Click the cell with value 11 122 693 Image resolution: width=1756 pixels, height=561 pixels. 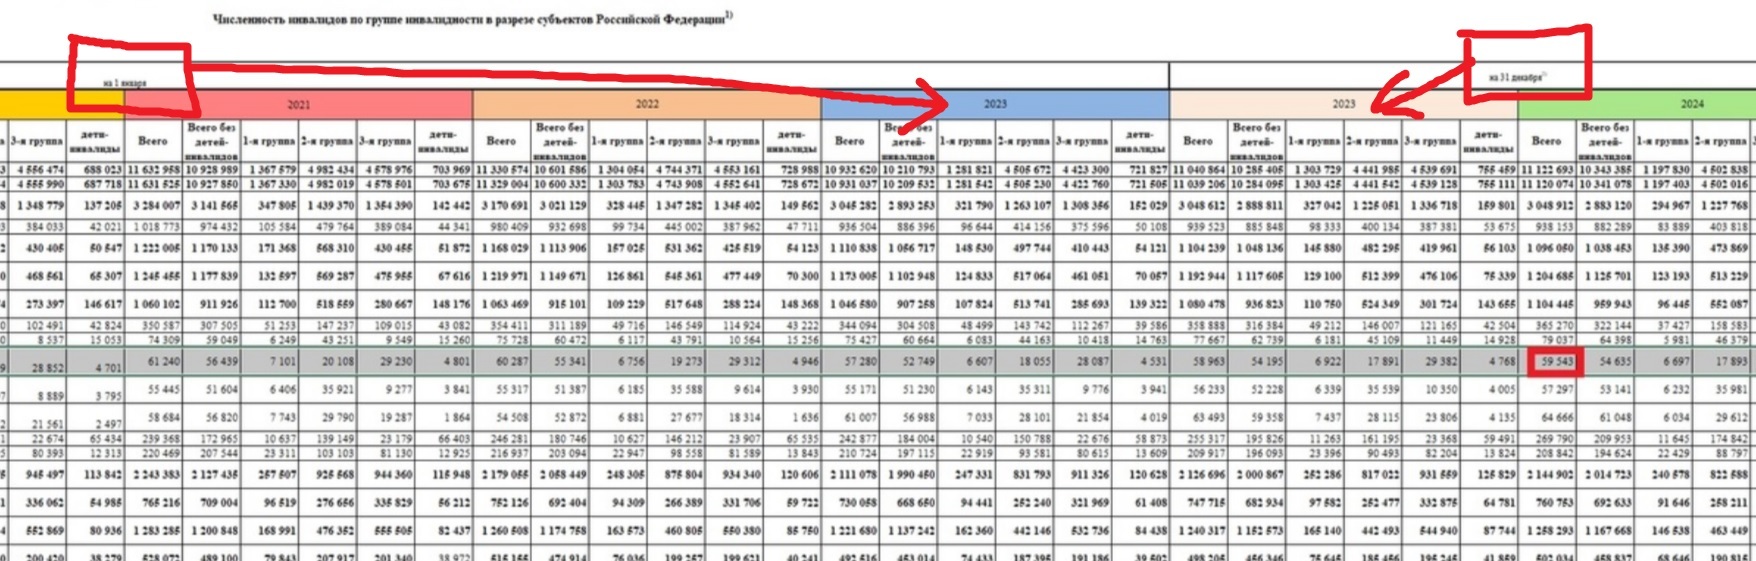coord(1547,170)
